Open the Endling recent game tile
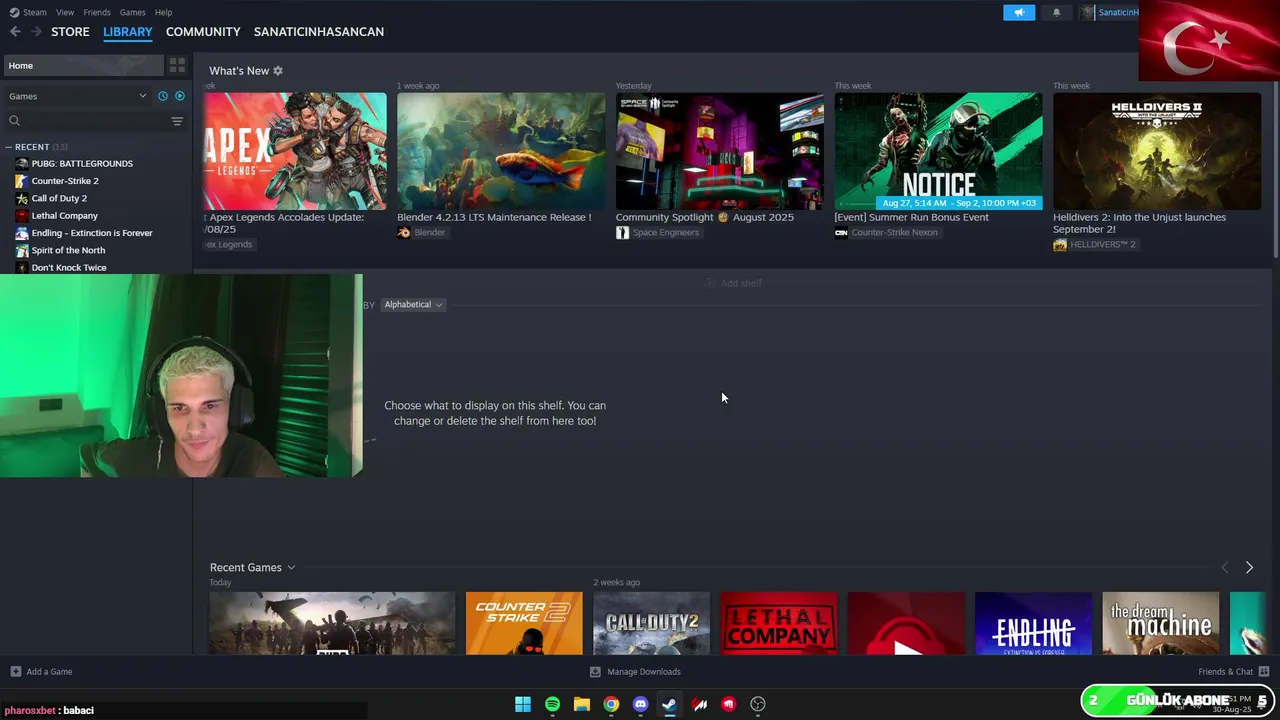Screen dimensions: 1280x720 point(1033,623)
